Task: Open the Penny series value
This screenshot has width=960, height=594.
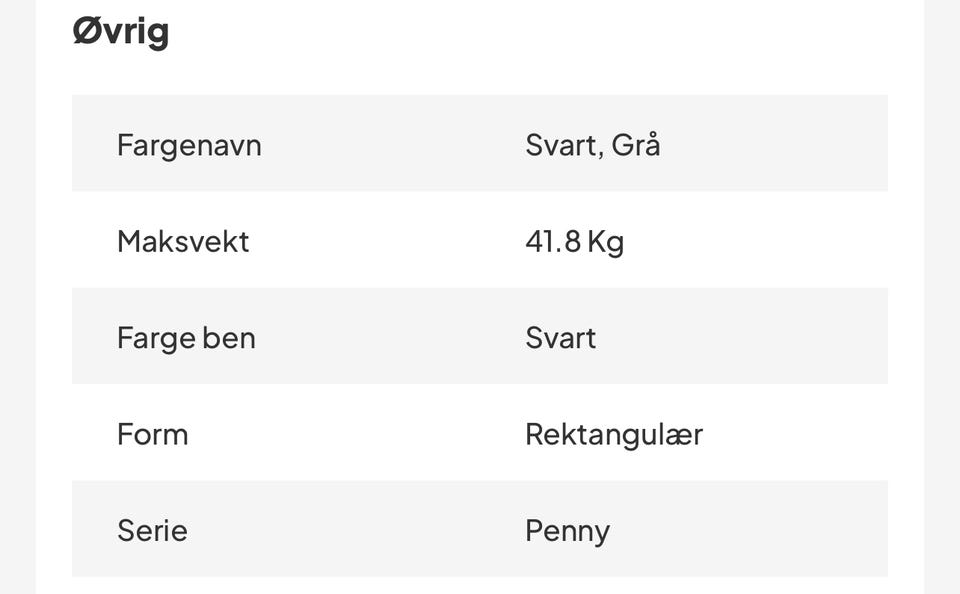Action: (x=568, y=532)
